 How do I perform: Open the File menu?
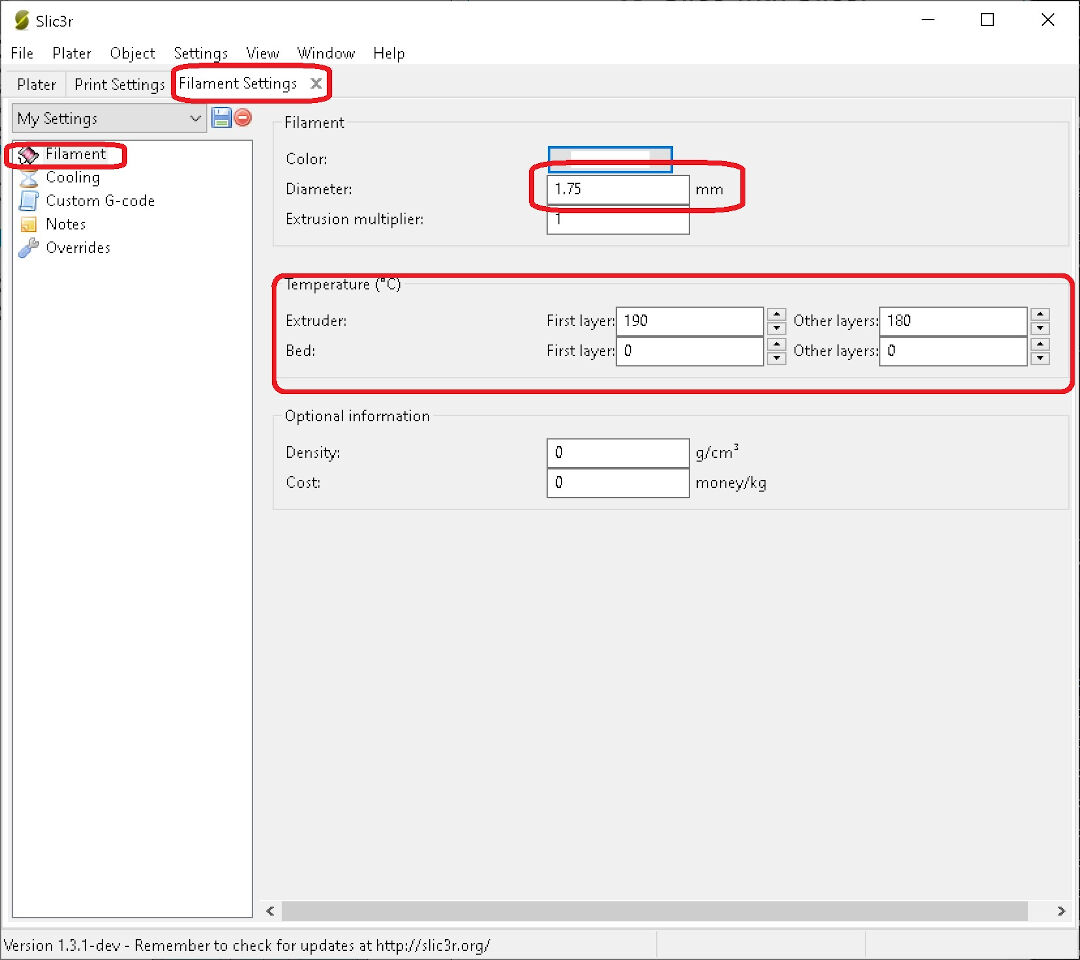[22, 53]
